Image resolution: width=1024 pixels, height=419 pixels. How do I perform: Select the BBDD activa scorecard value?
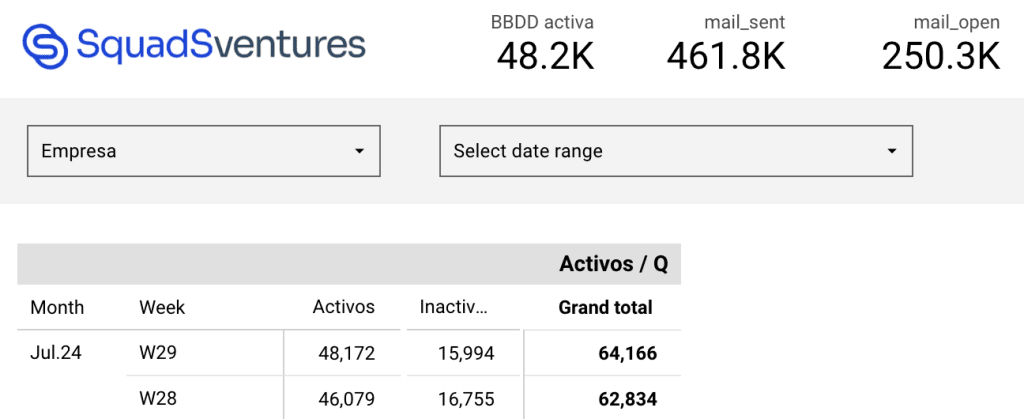tap(545, 55)
